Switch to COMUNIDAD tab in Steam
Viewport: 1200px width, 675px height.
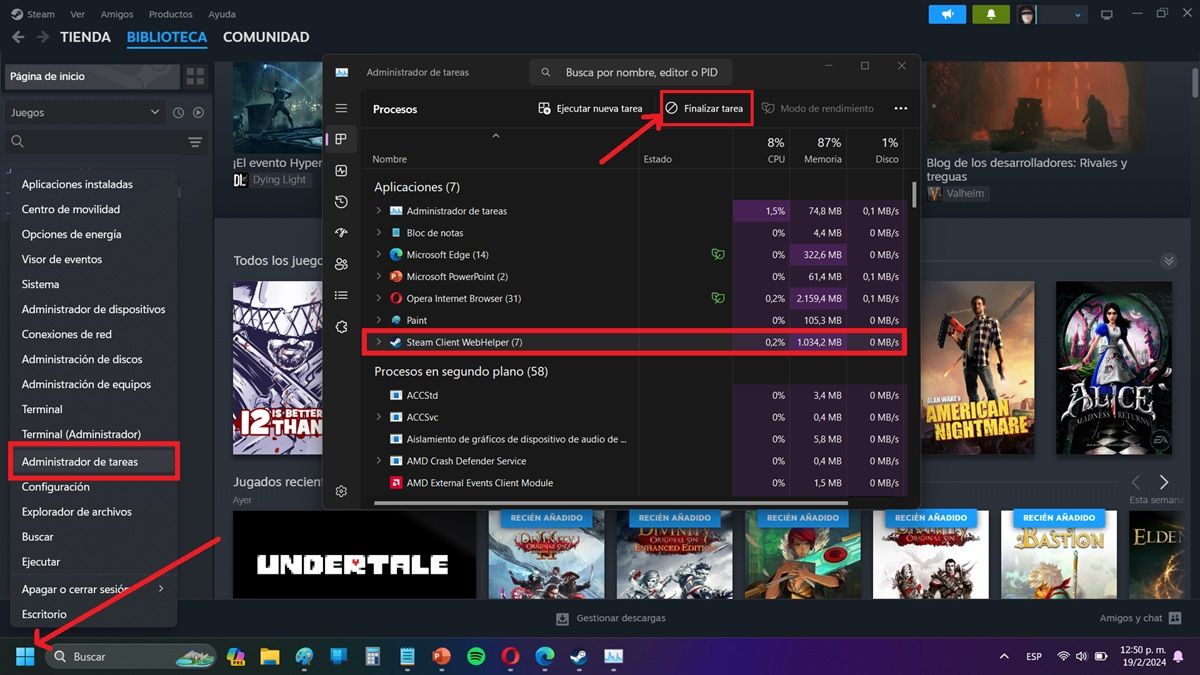(266, 37)
